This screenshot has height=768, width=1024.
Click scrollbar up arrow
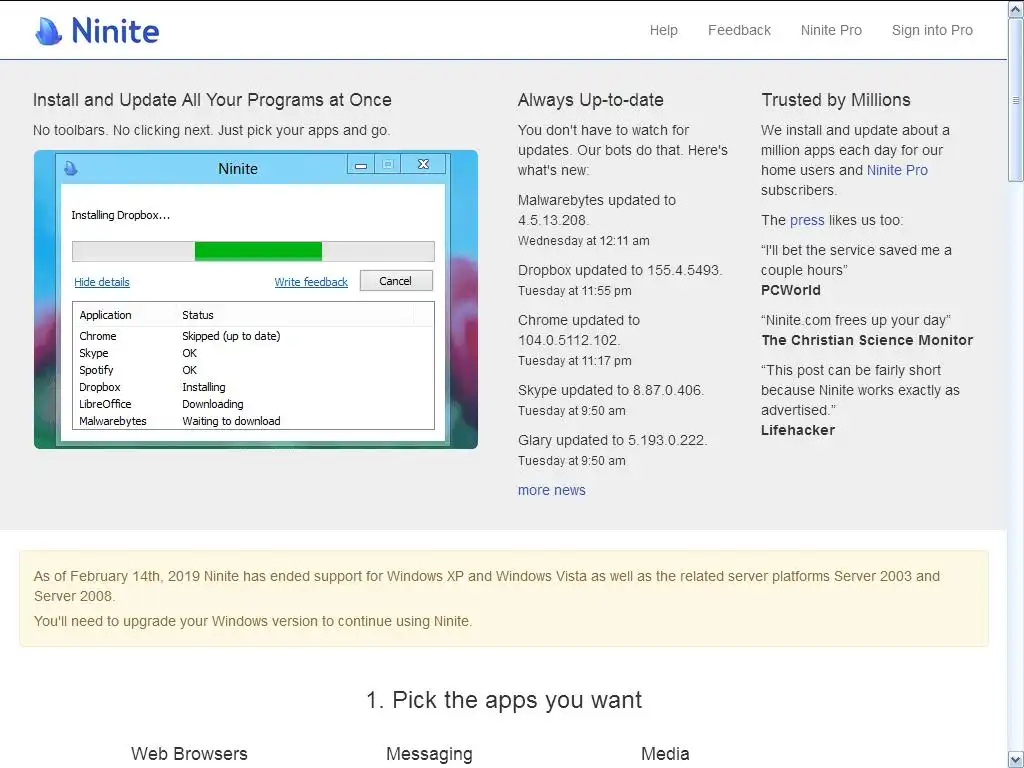1016,8
